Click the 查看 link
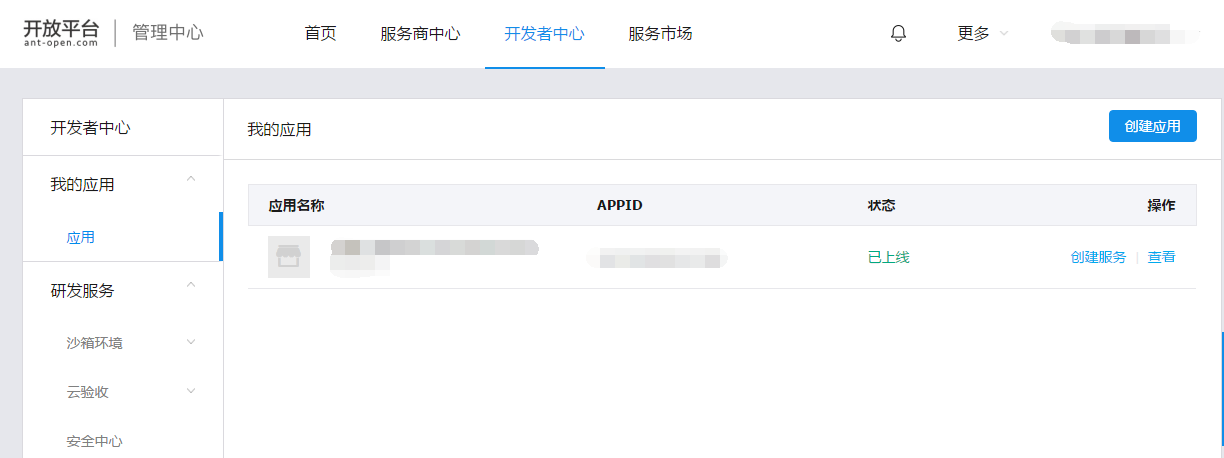This screenshot has height=458, width=1224. point(1161,257)
